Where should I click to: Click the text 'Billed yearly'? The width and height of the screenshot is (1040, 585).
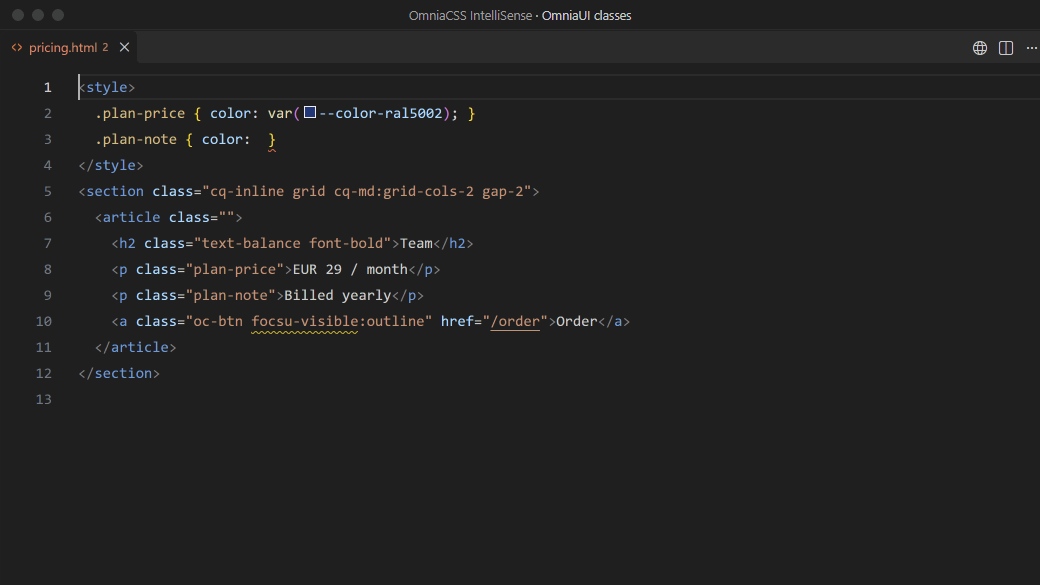[338, 295]
